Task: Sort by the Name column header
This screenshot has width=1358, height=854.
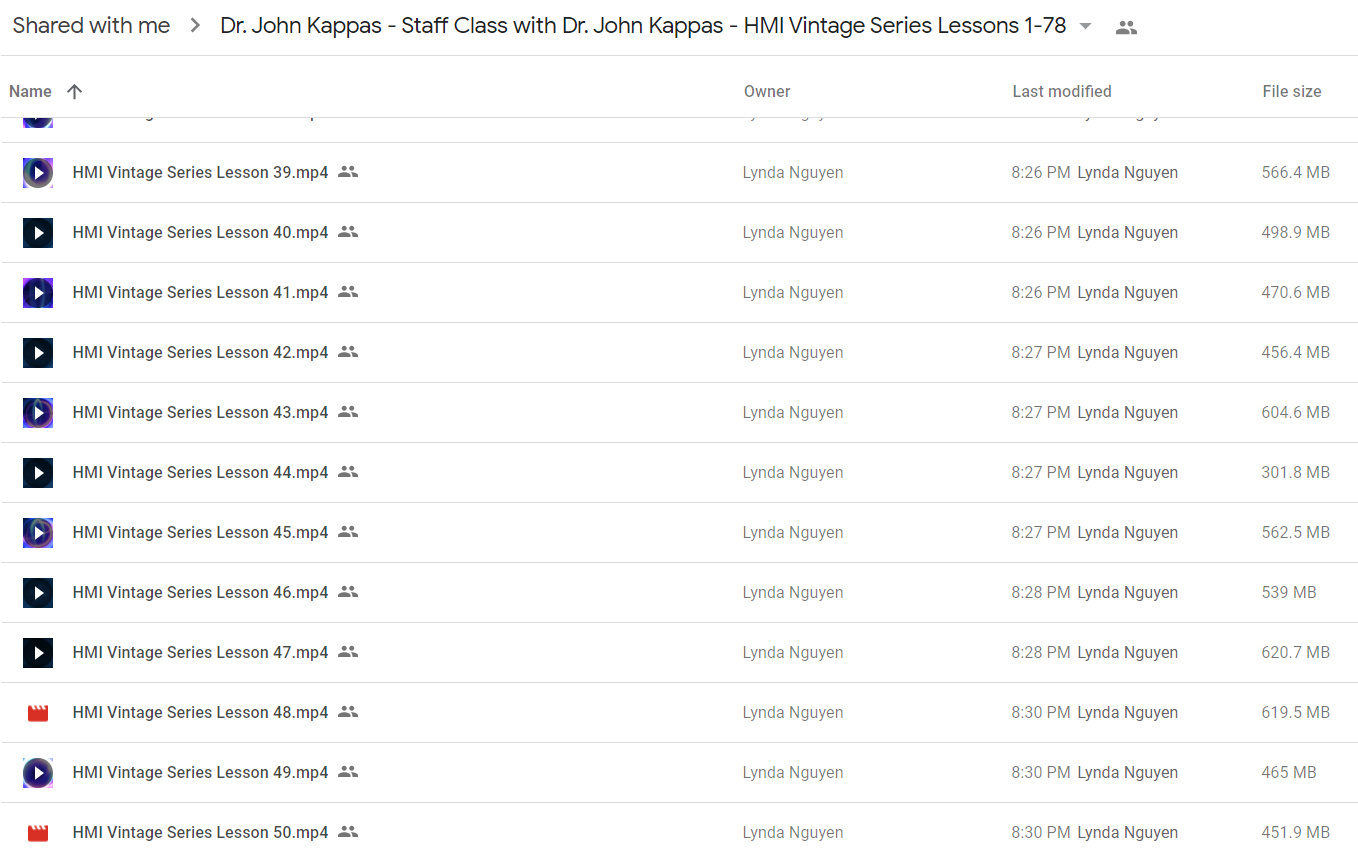Action: (30, 91)
